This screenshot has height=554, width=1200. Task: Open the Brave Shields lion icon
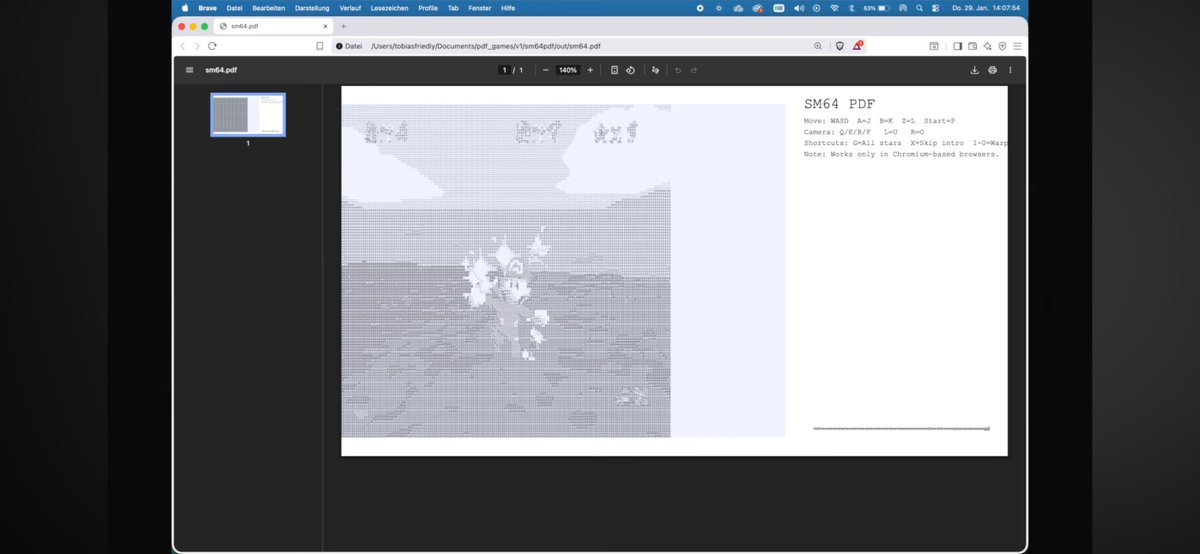tap(840, 46)
